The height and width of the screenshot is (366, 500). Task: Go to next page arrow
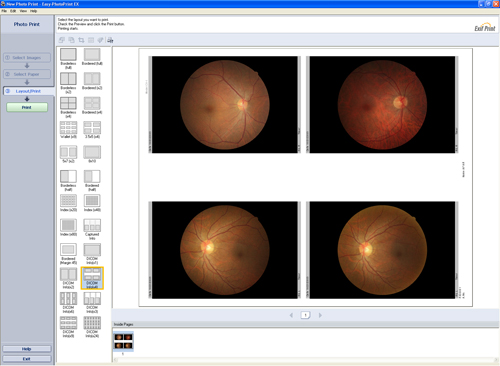click(x=320, y=315)
